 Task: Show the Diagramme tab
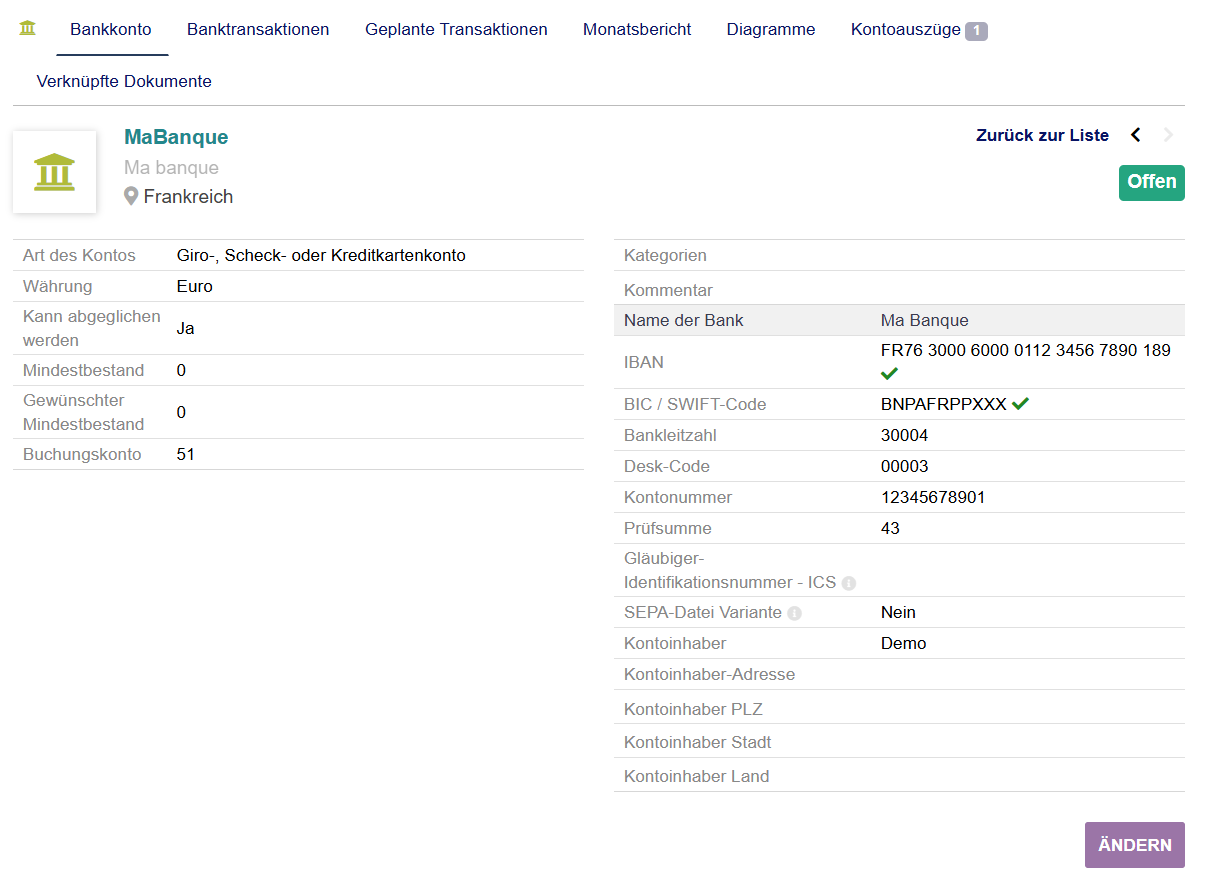coord(771,30)
